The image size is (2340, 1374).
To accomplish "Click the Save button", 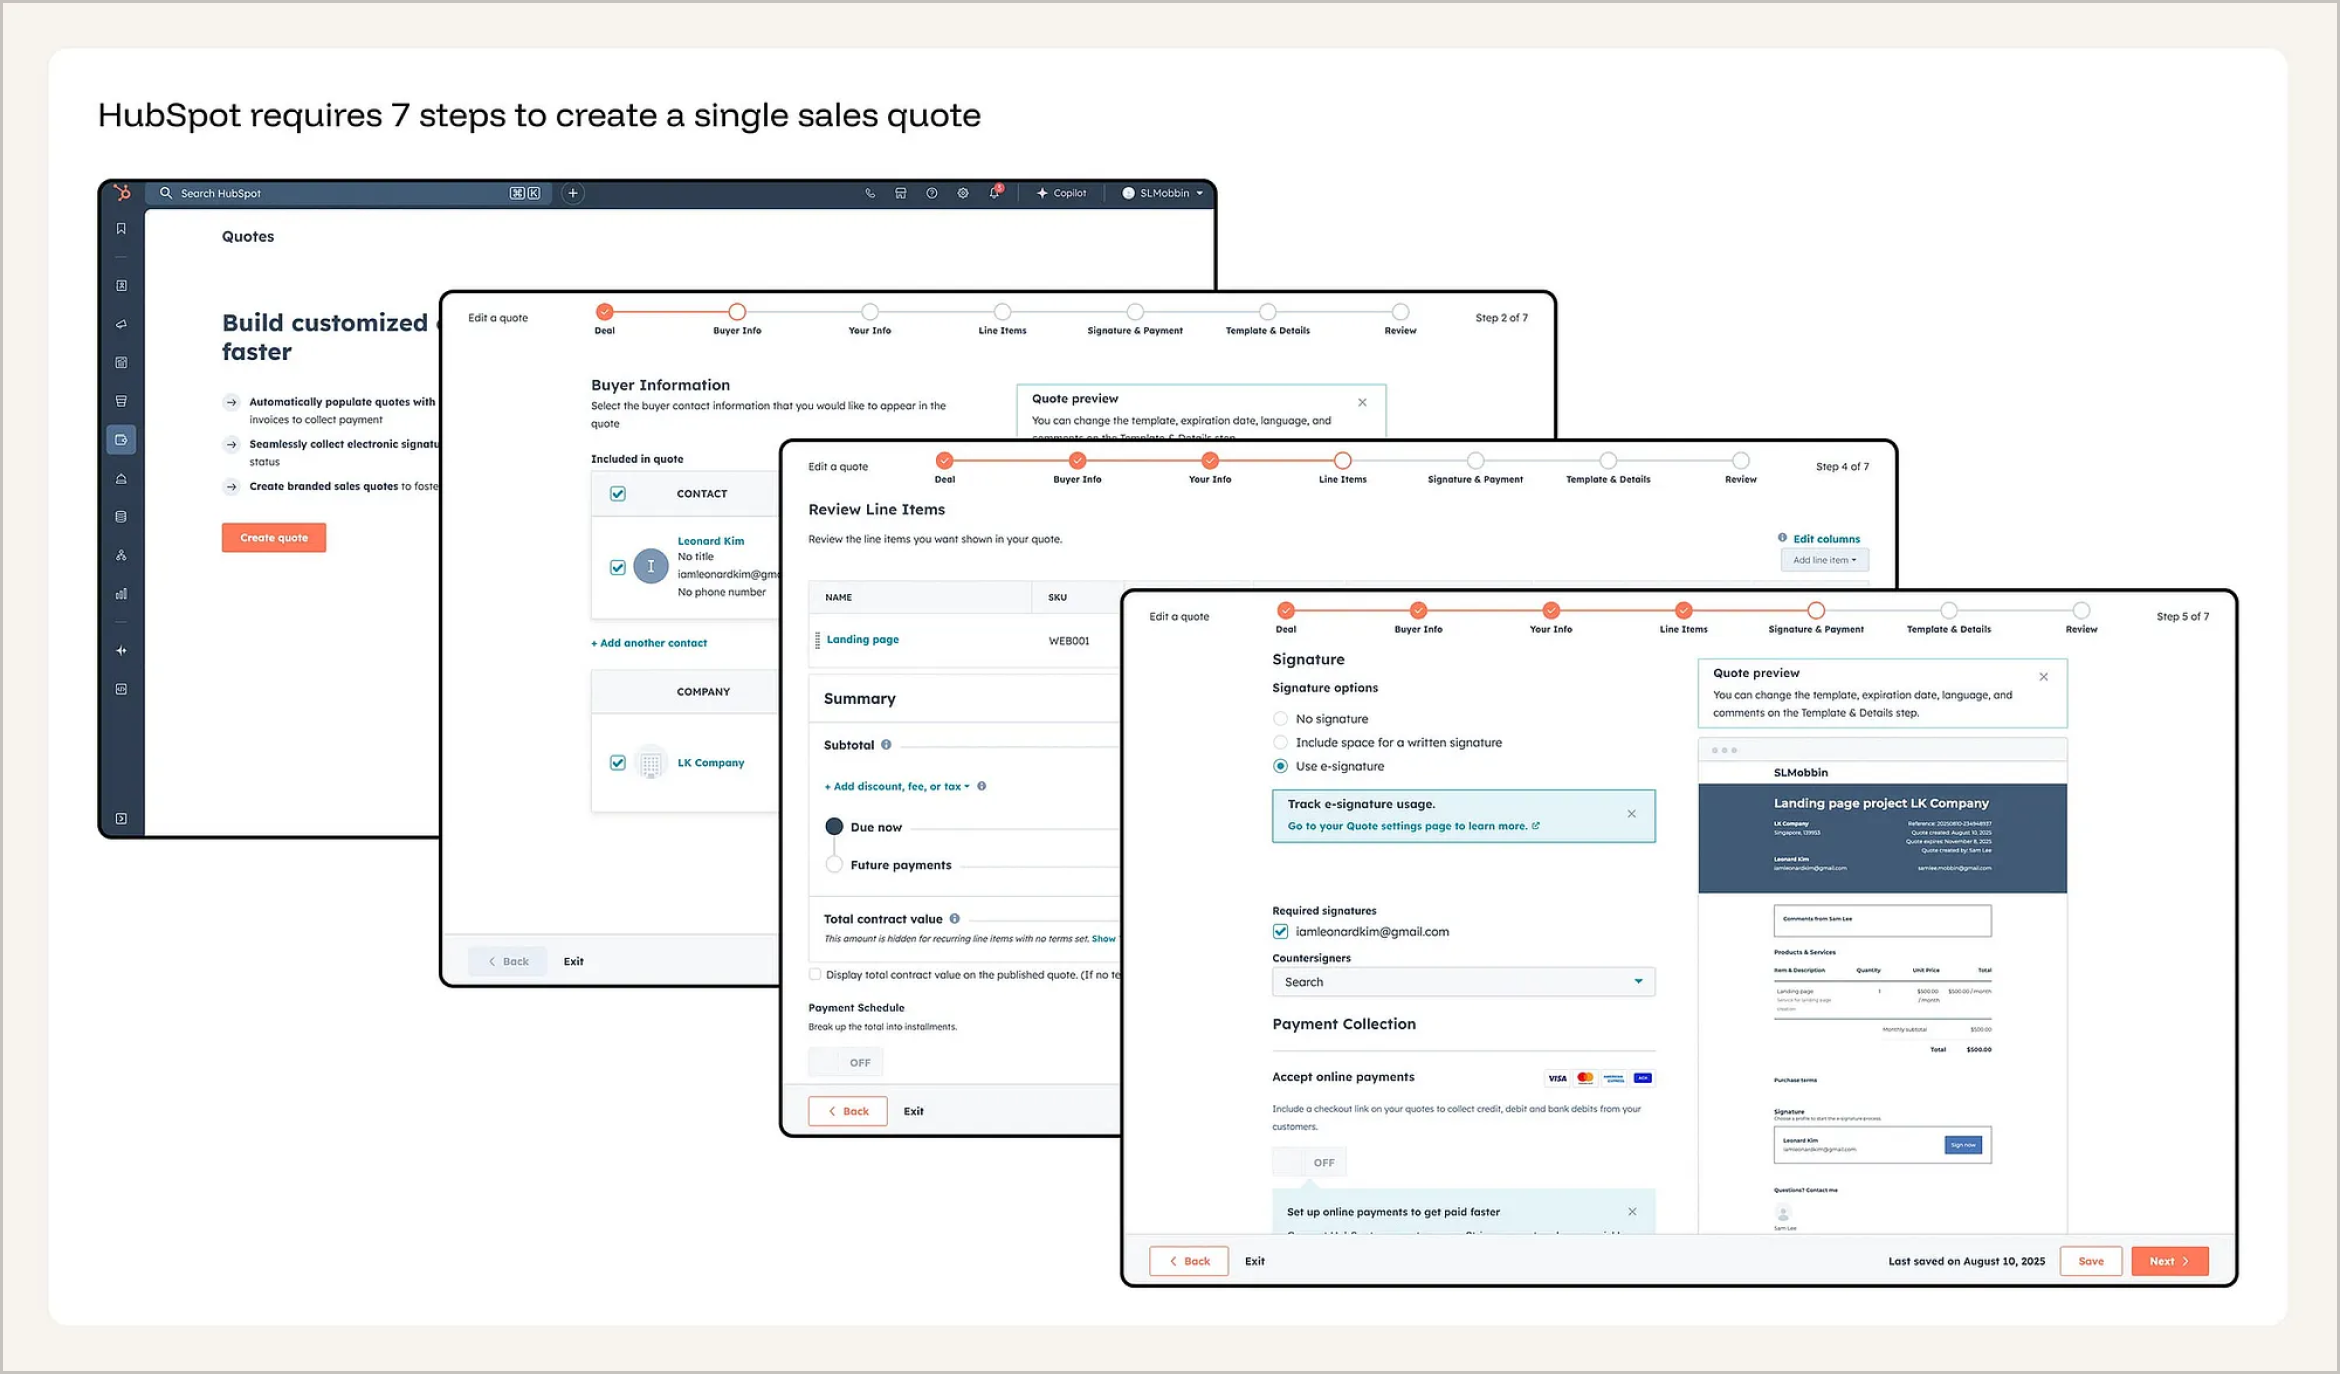I will coord(2091,1261).
